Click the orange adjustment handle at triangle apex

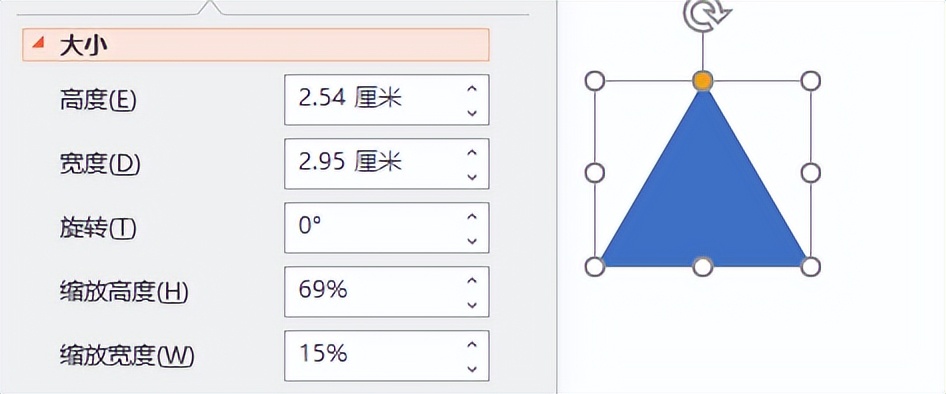point(703,80)
